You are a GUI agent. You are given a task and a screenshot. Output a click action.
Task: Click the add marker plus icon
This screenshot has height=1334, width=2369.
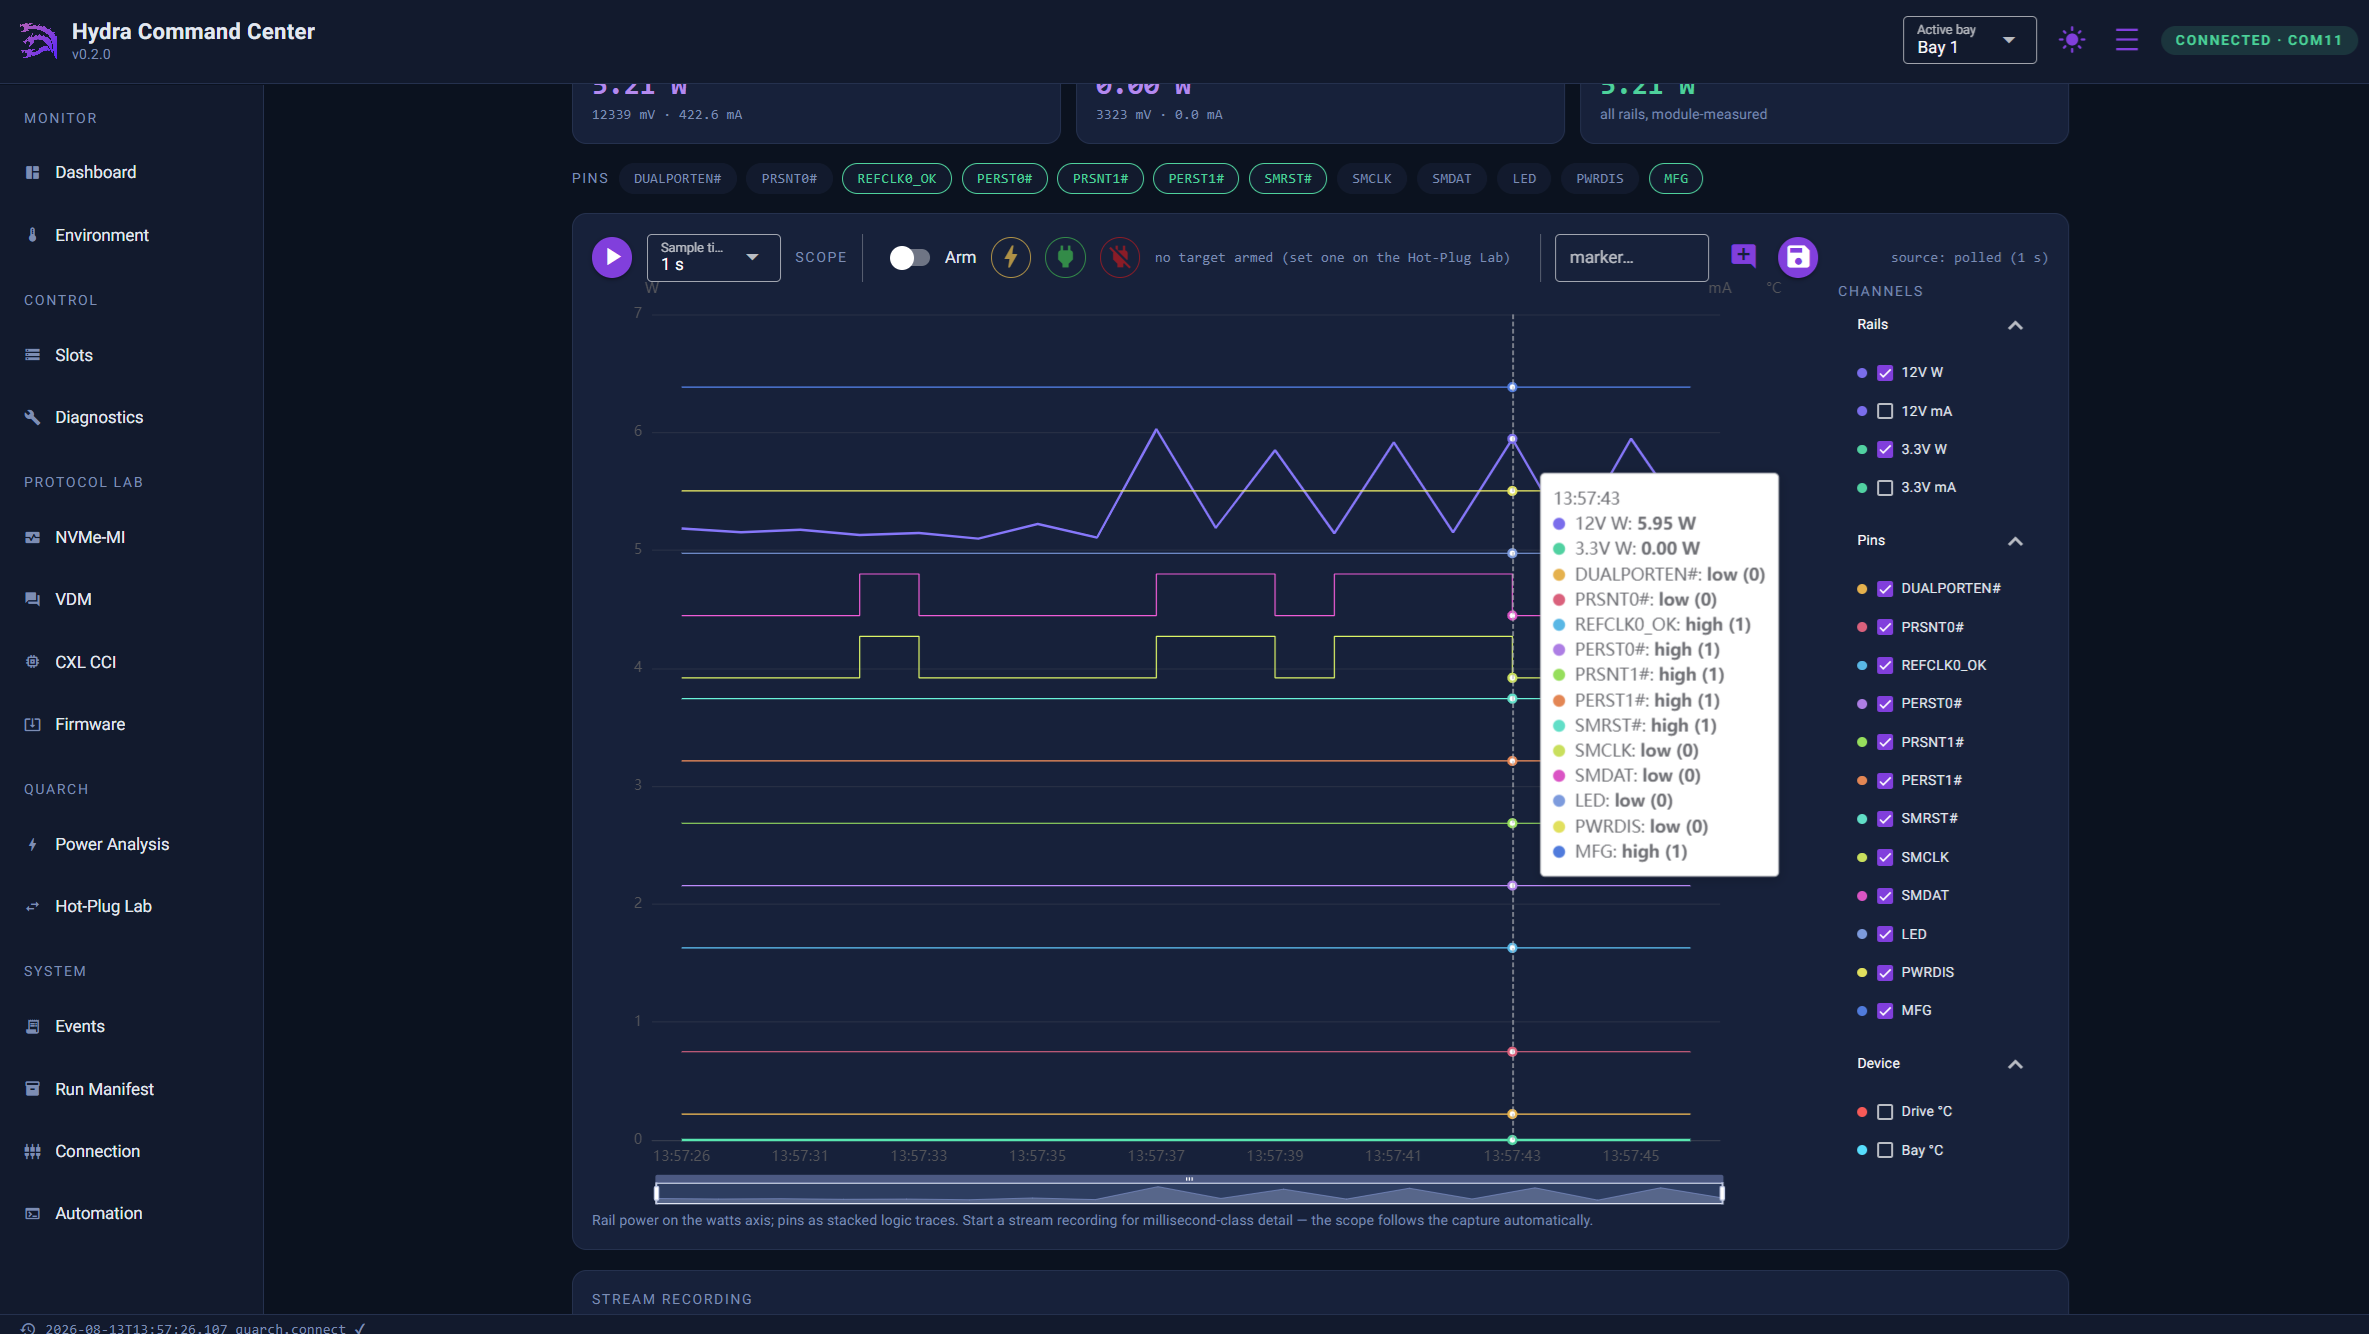click(x=1743, y=256)
